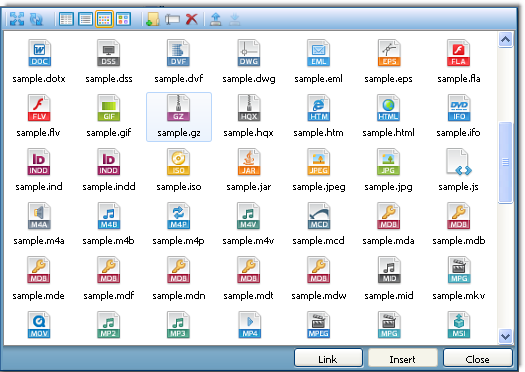Image resolution: width=525 pixels, height=372 pixels.
Task: Select the sample.m4p file
Action: click(178, 224)
